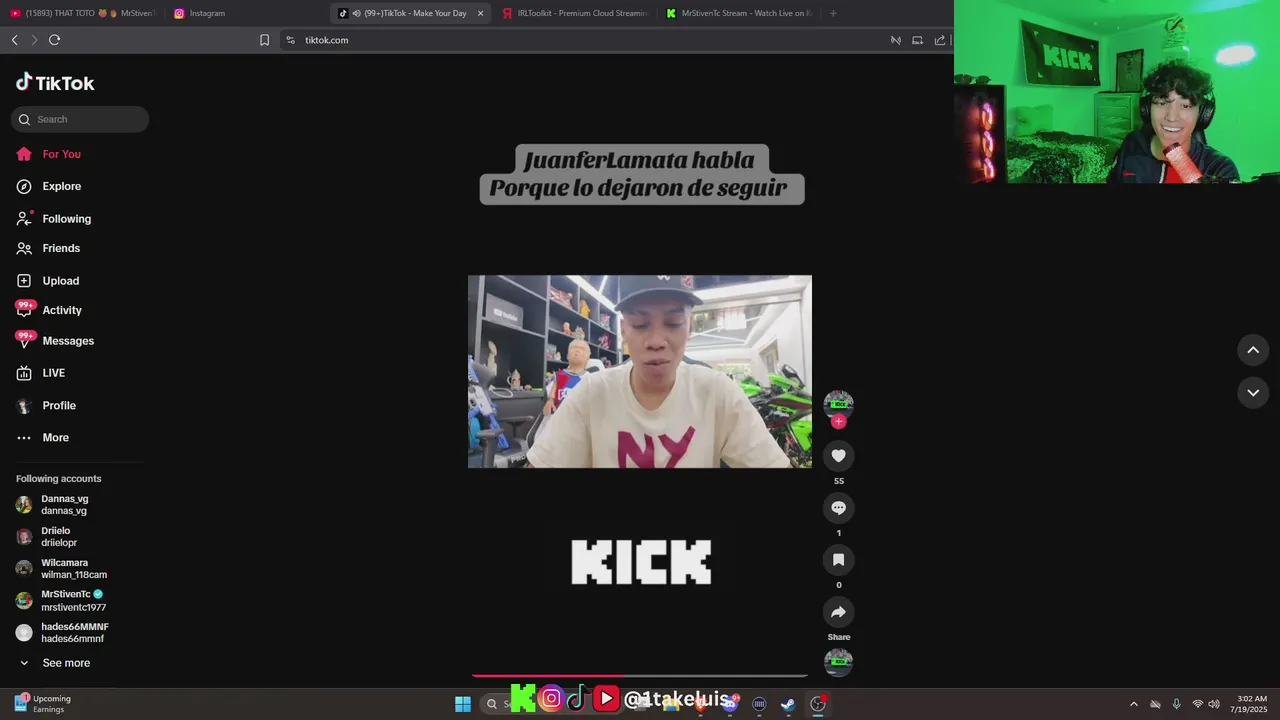Open Steam from the taskbar
Viewport: 1280px width, 720px height.
coord(788,704)
